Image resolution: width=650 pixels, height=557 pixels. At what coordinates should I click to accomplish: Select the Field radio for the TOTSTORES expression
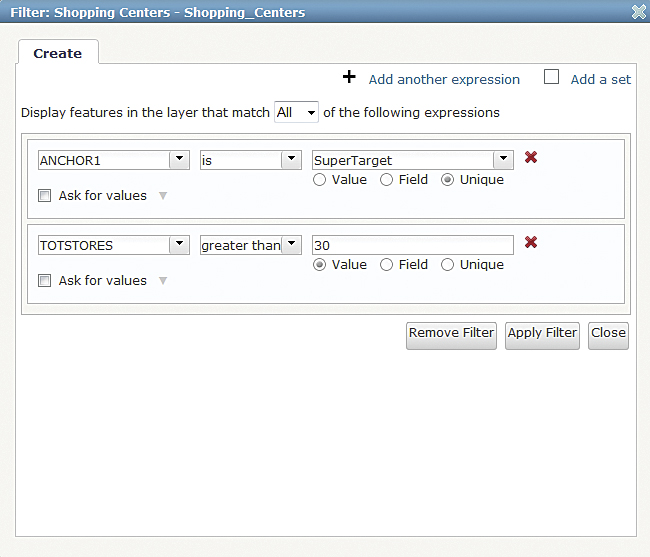tap(386, 265)
